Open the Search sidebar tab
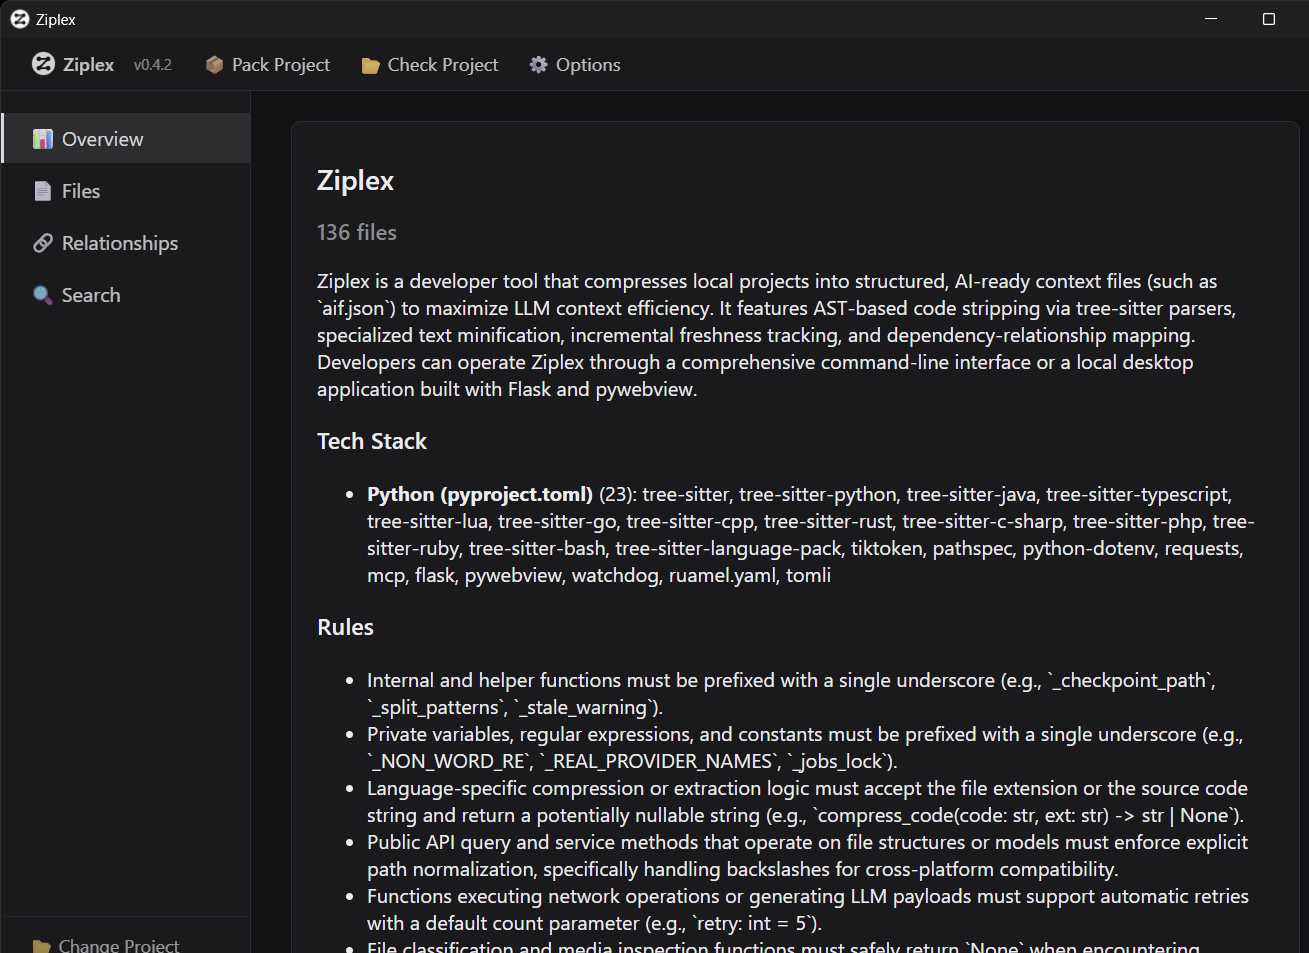Image resolution: width=1309 pixels, height=953 pixels. [126, 295]
